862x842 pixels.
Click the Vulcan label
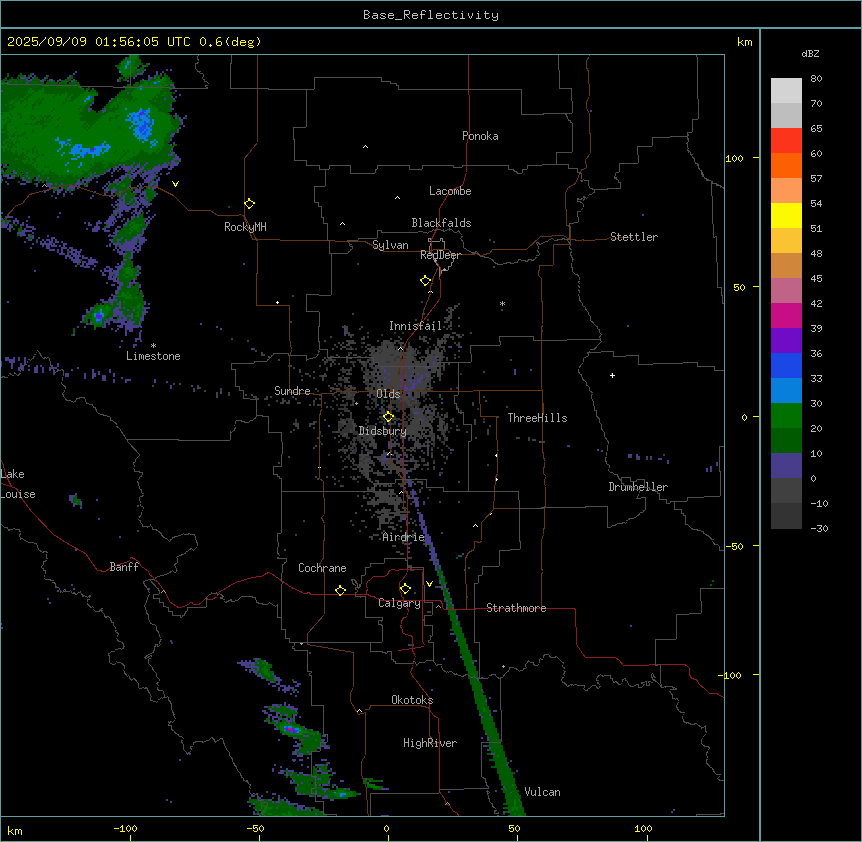coord(542,792)
